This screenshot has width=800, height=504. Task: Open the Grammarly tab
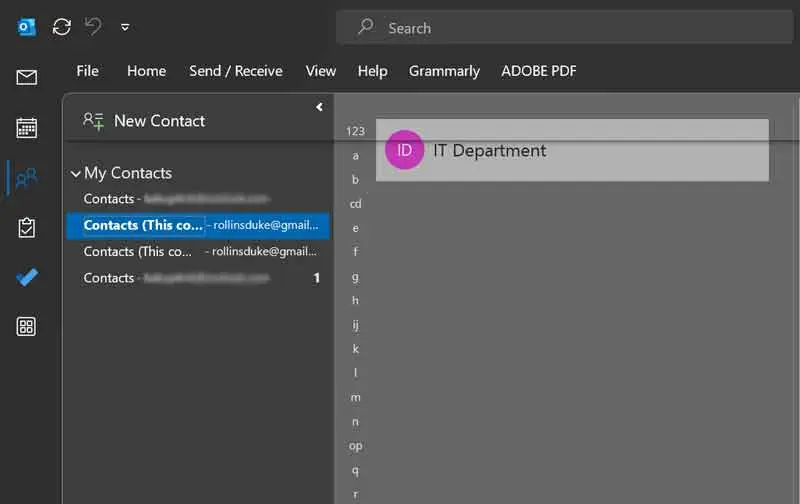444,71
